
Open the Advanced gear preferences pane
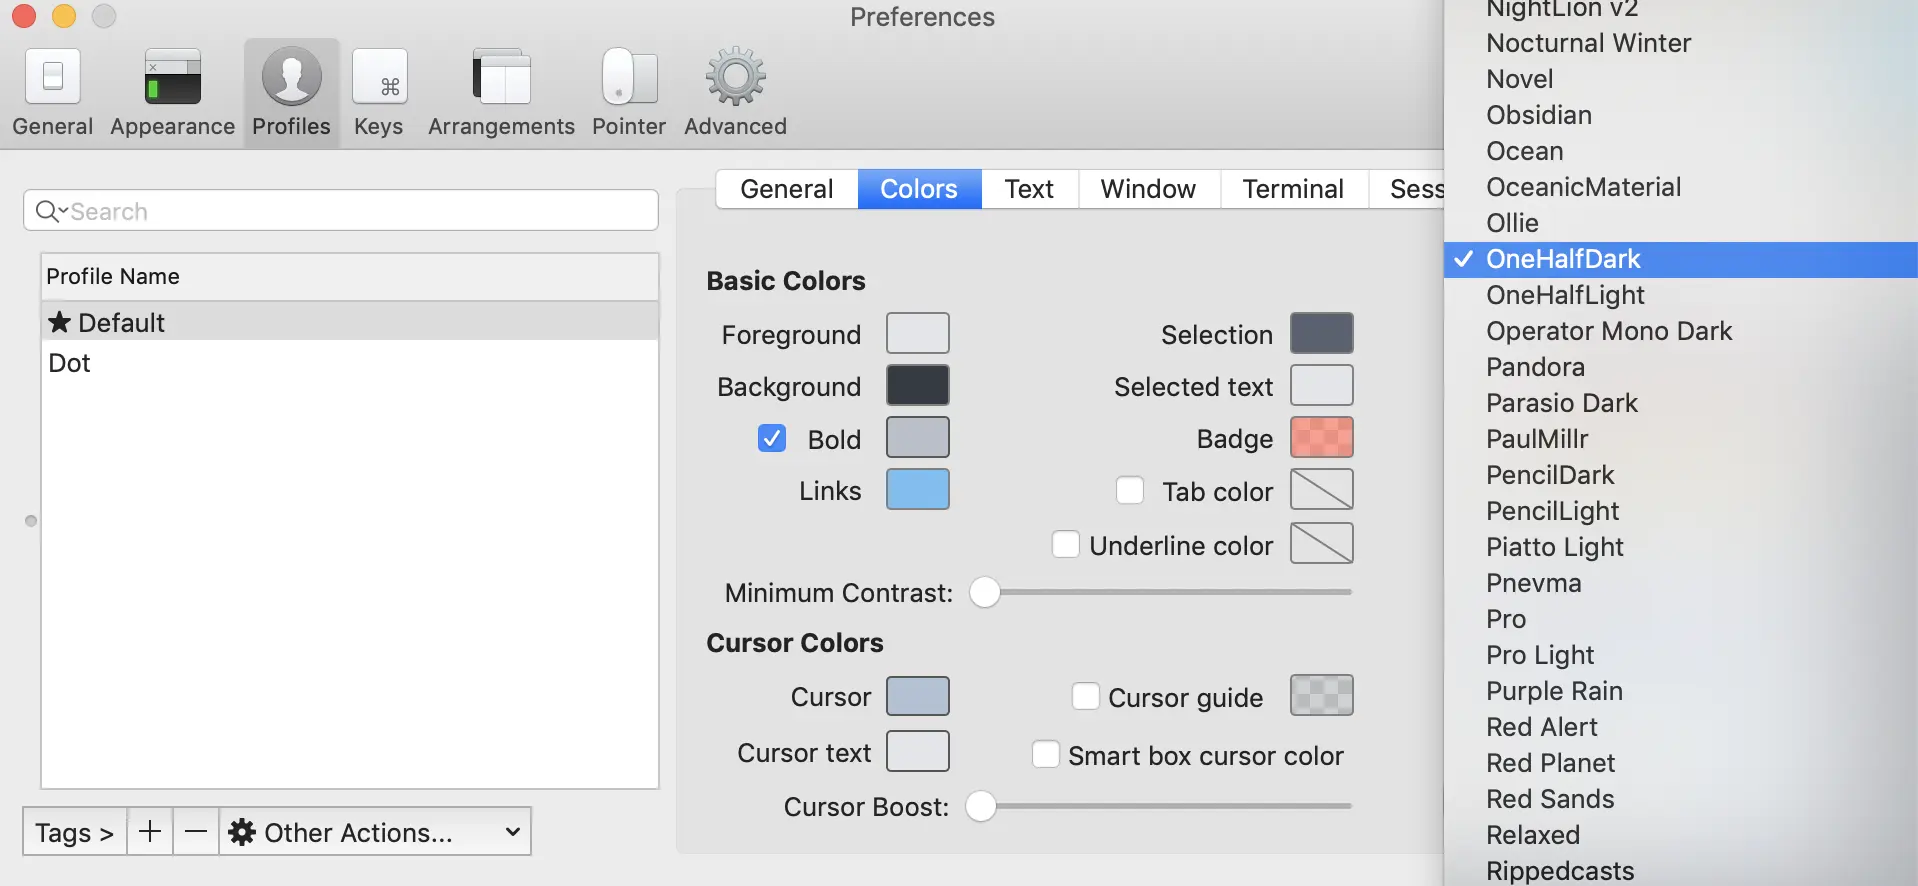735,92
